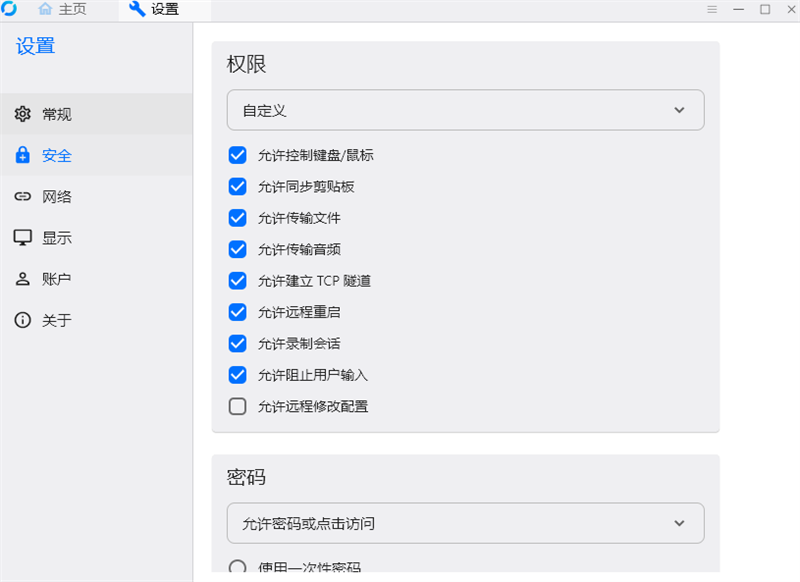Select the person icon for 账户 settings
800x582 pixels.
click(x=22, y=278)
